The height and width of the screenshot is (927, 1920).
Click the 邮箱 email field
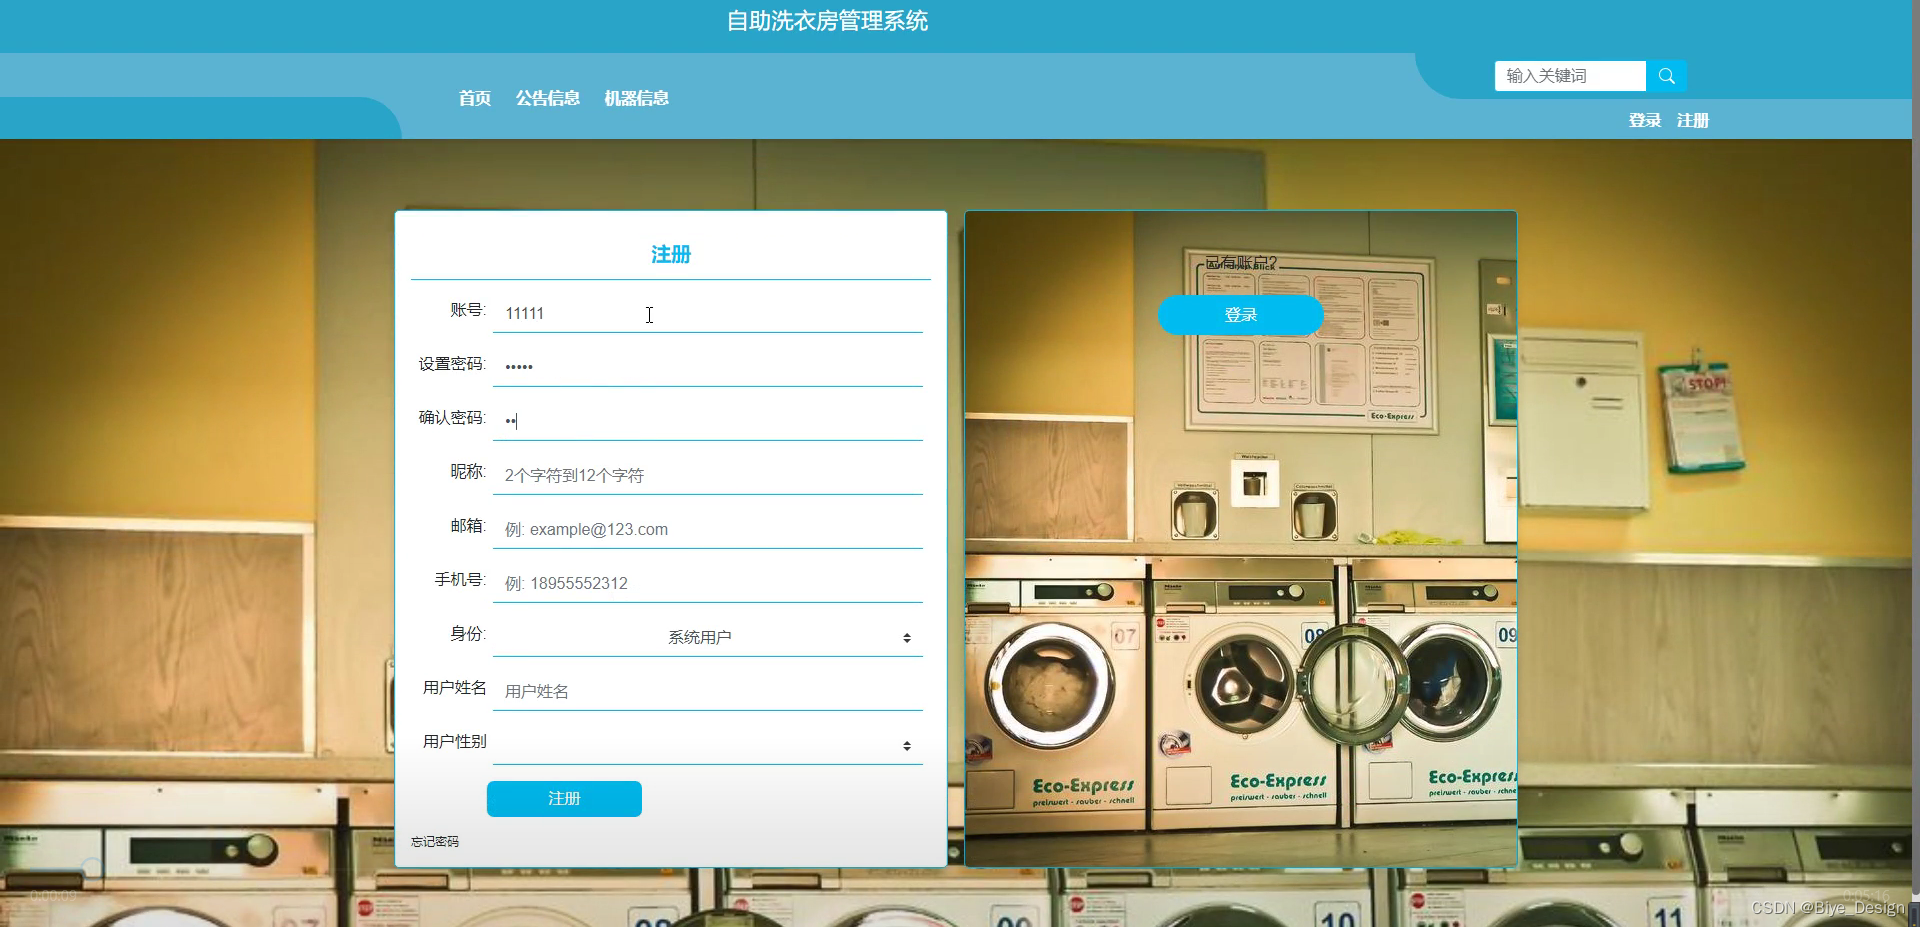click(708, 529)
